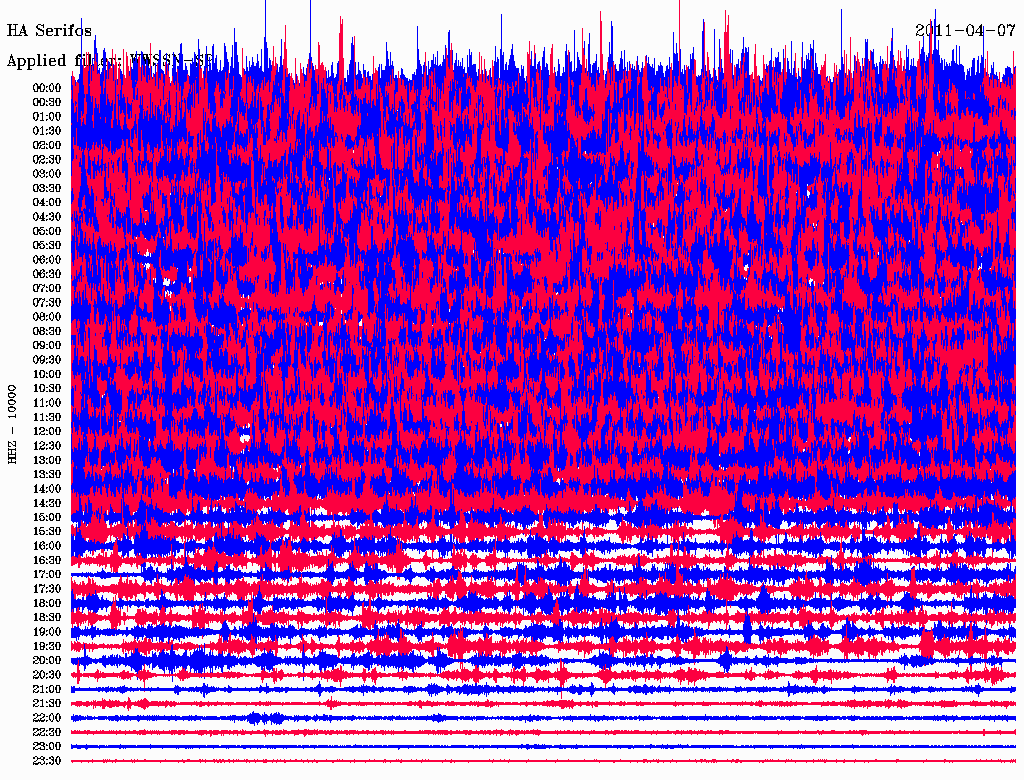Click the red 23:30 seismogram trace
Viewport: 1024px width, 780px height.
point(543,761)
